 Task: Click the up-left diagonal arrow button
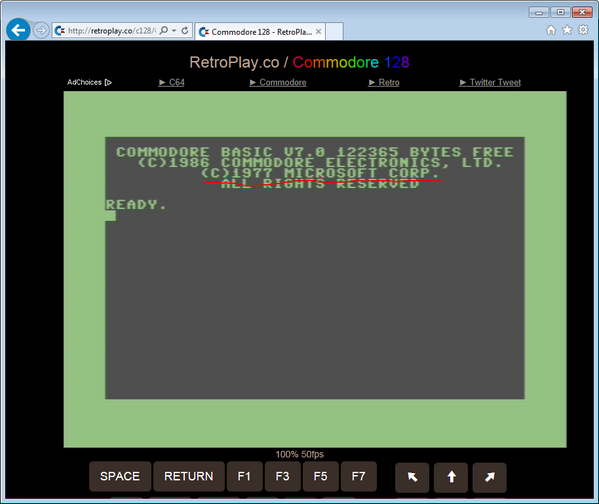(x=412, y=477)
